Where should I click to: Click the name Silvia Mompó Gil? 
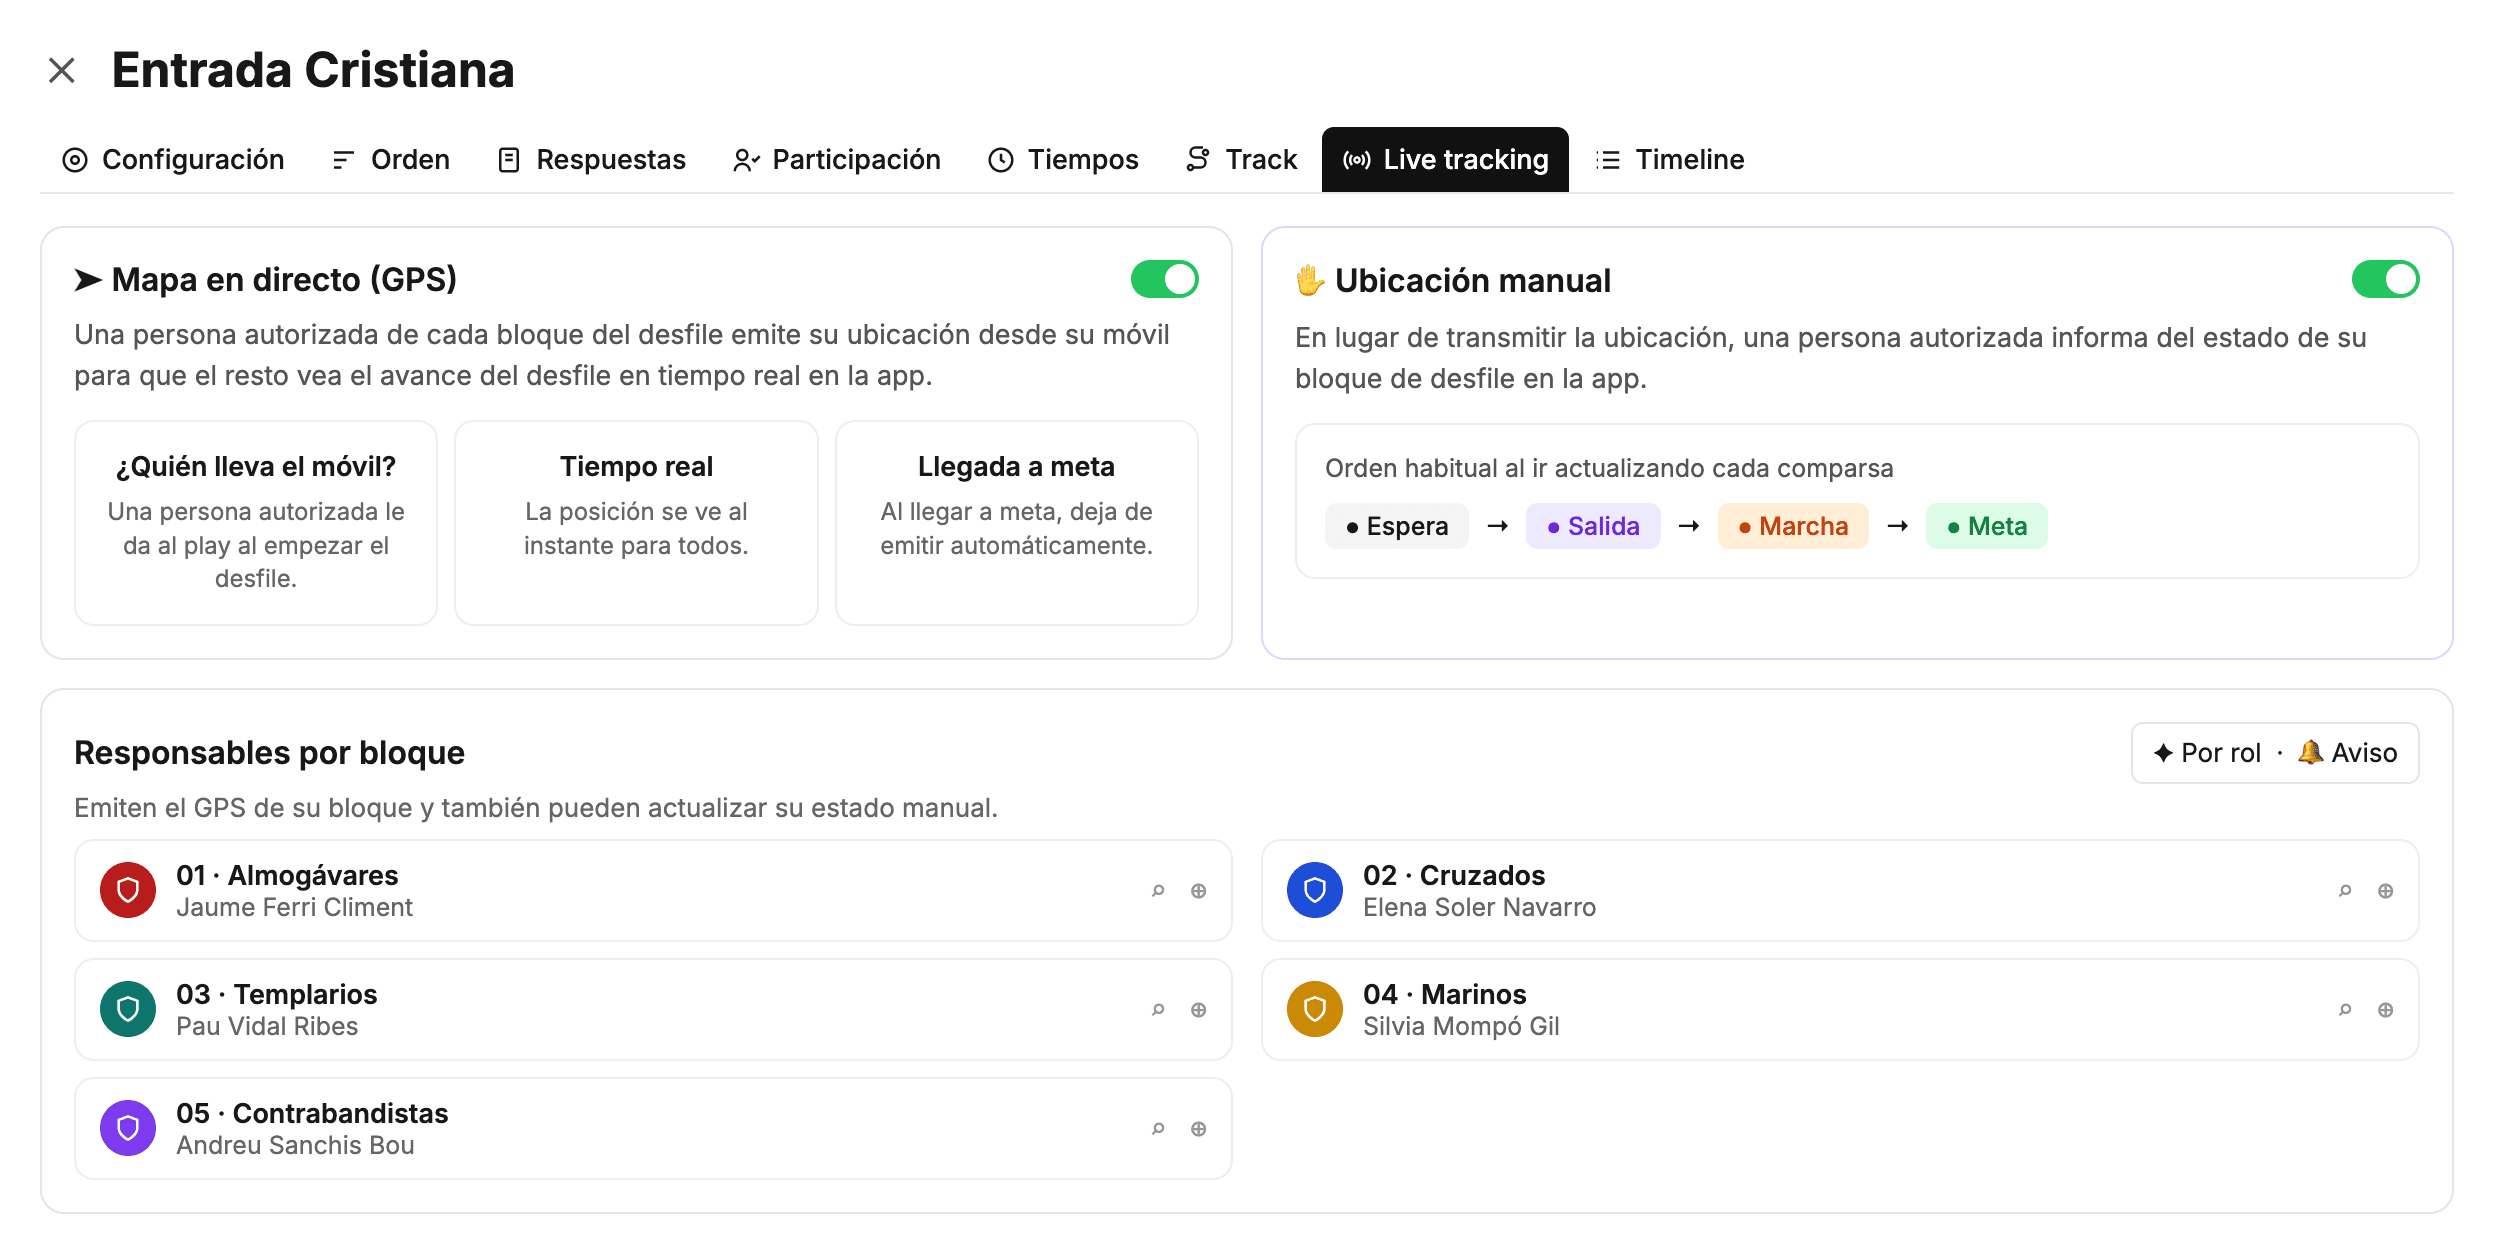coord(1461,1027)
